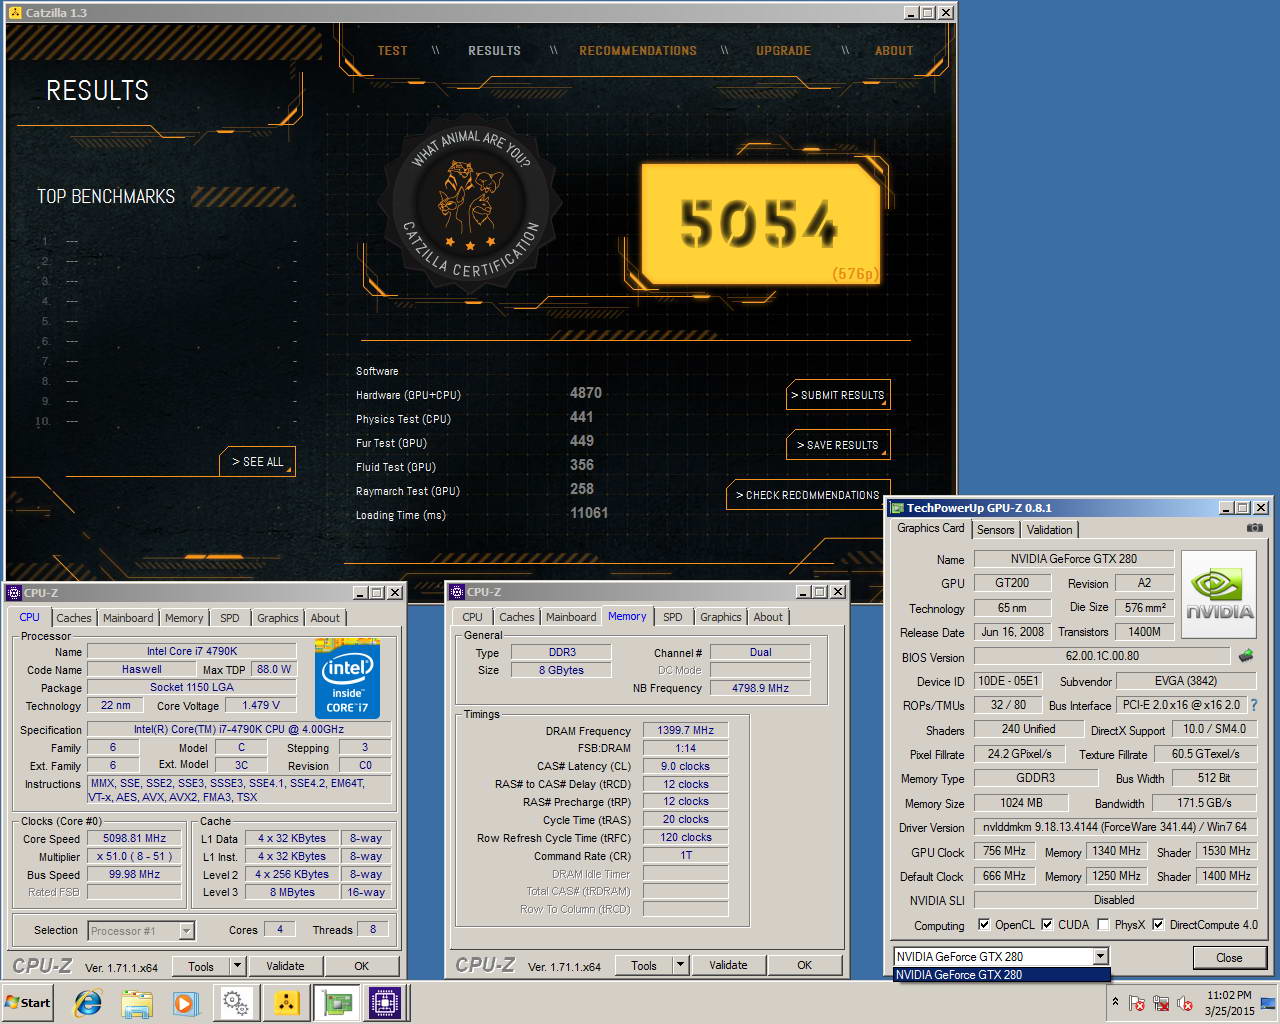
Task: Open the ABOUT tab in Catzilla
Action: [894, 50]
